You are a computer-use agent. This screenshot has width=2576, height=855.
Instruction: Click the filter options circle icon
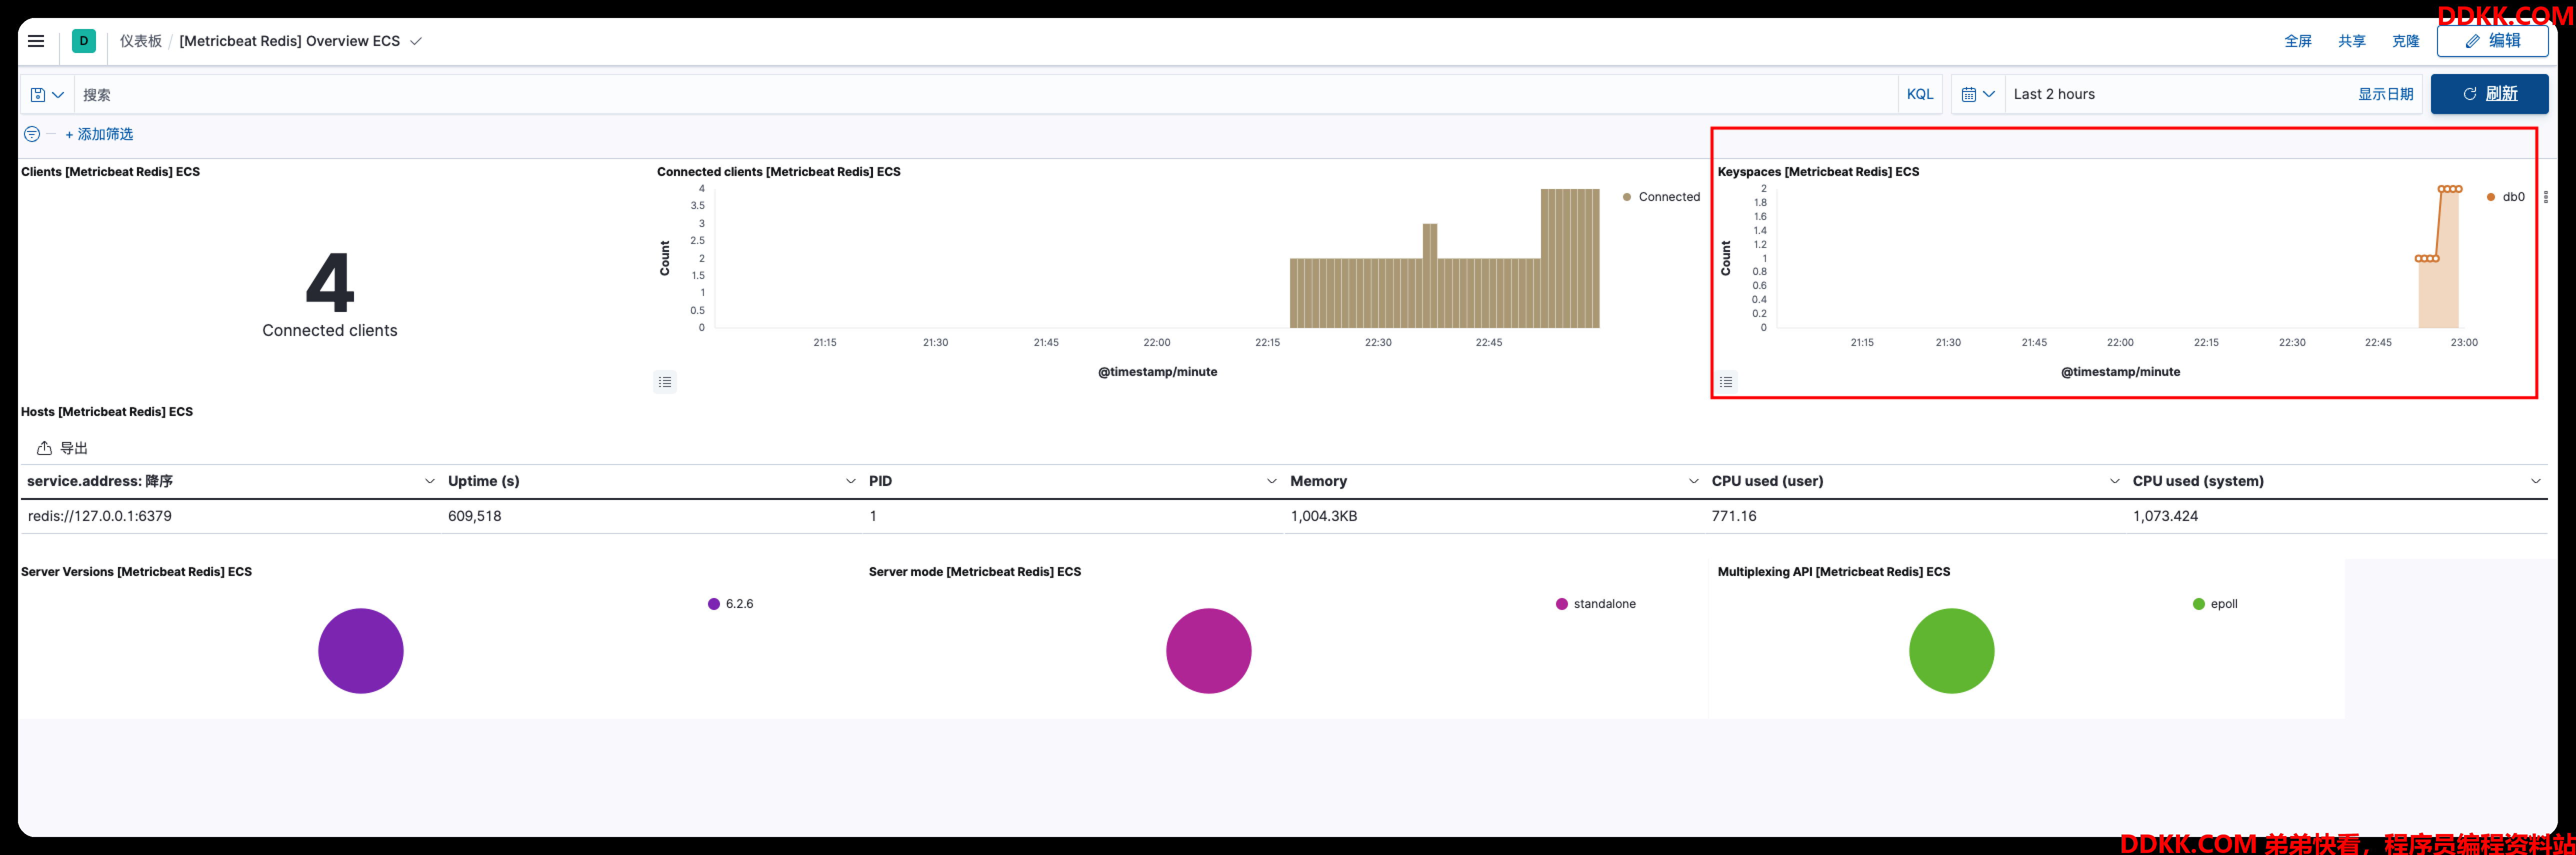32,134
